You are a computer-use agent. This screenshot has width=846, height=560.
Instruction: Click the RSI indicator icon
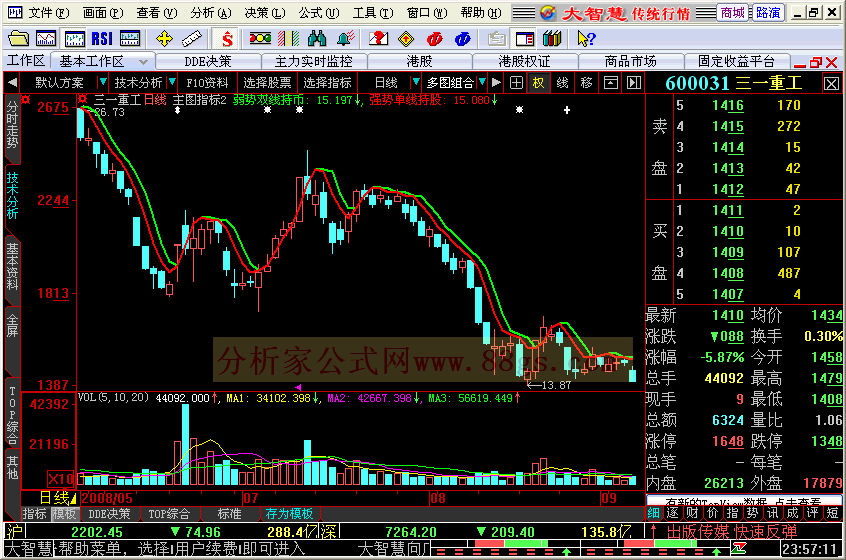click(102, 39)
